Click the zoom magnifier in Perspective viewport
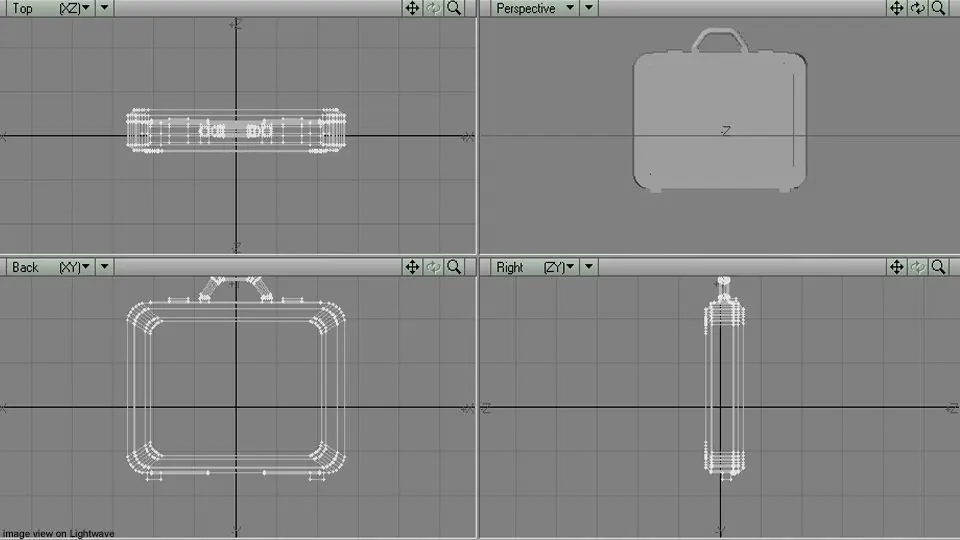960x540 pixels. (938, 8)
